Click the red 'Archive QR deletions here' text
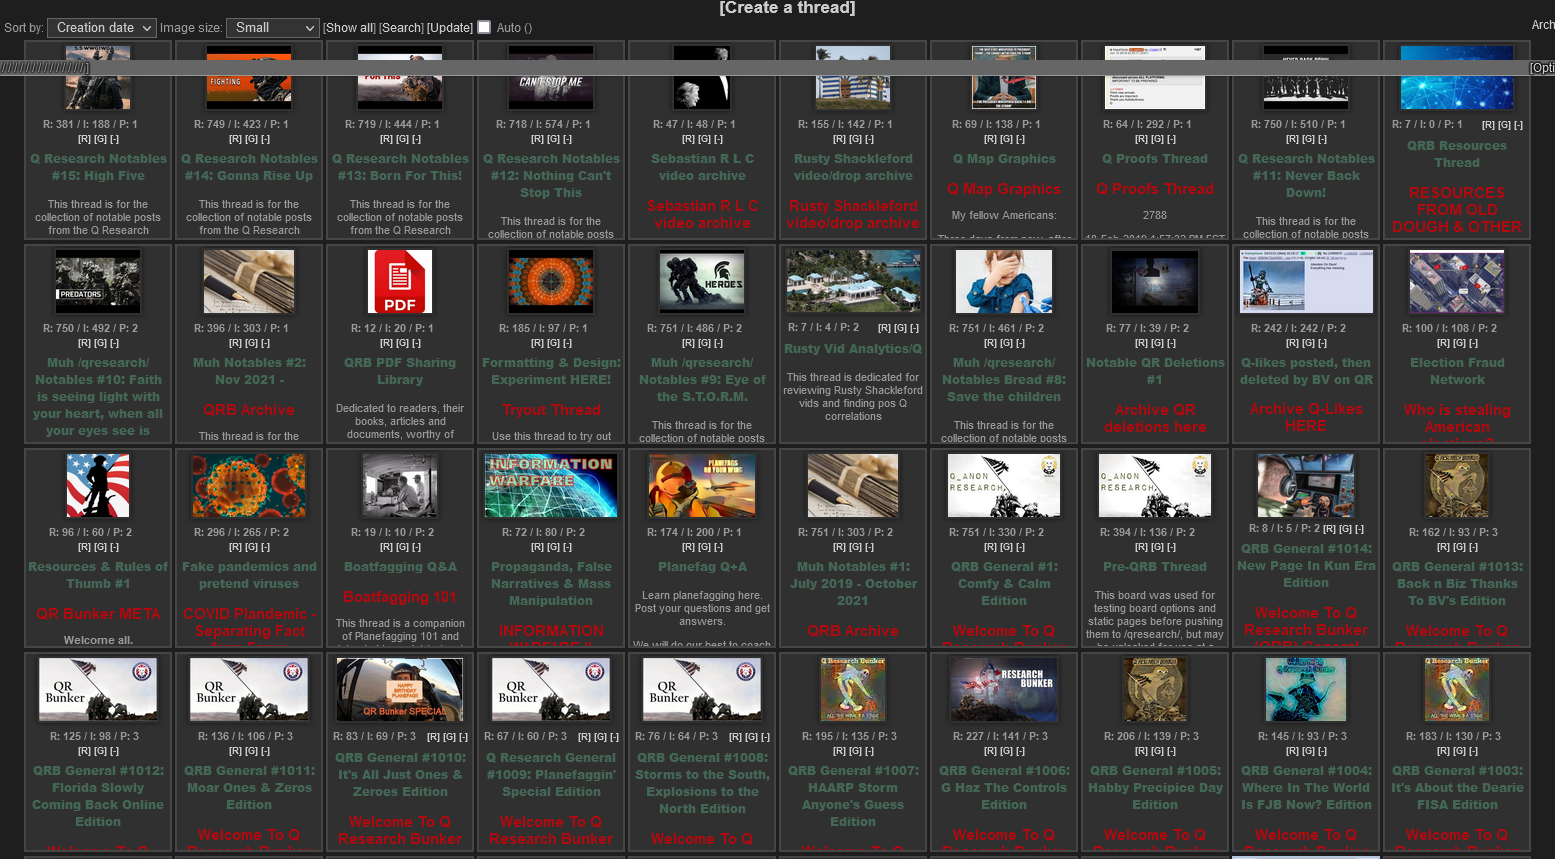This screenshot has height=859, width=1555. click(1155, 418)
